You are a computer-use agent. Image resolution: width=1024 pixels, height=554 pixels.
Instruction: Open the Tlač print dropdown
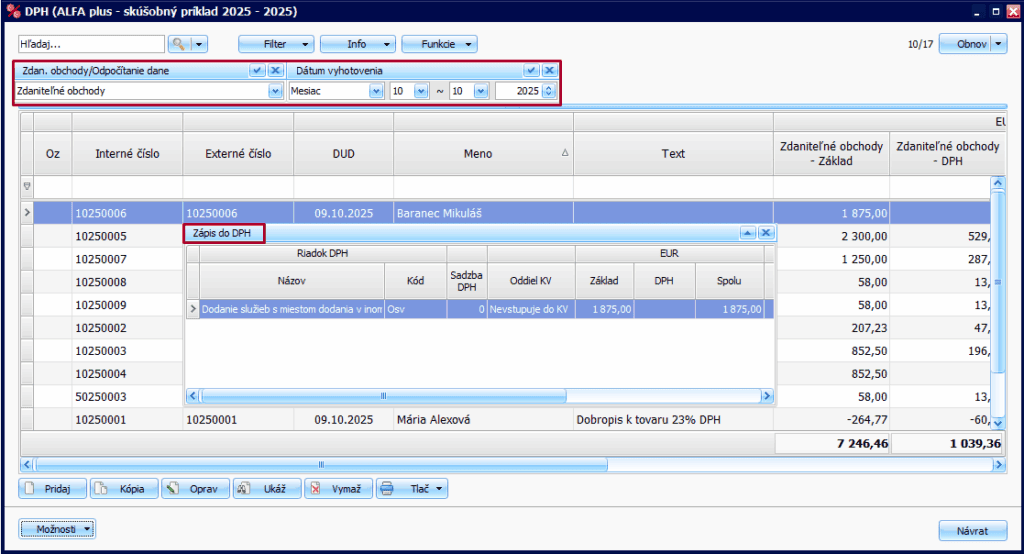point(412,489)
